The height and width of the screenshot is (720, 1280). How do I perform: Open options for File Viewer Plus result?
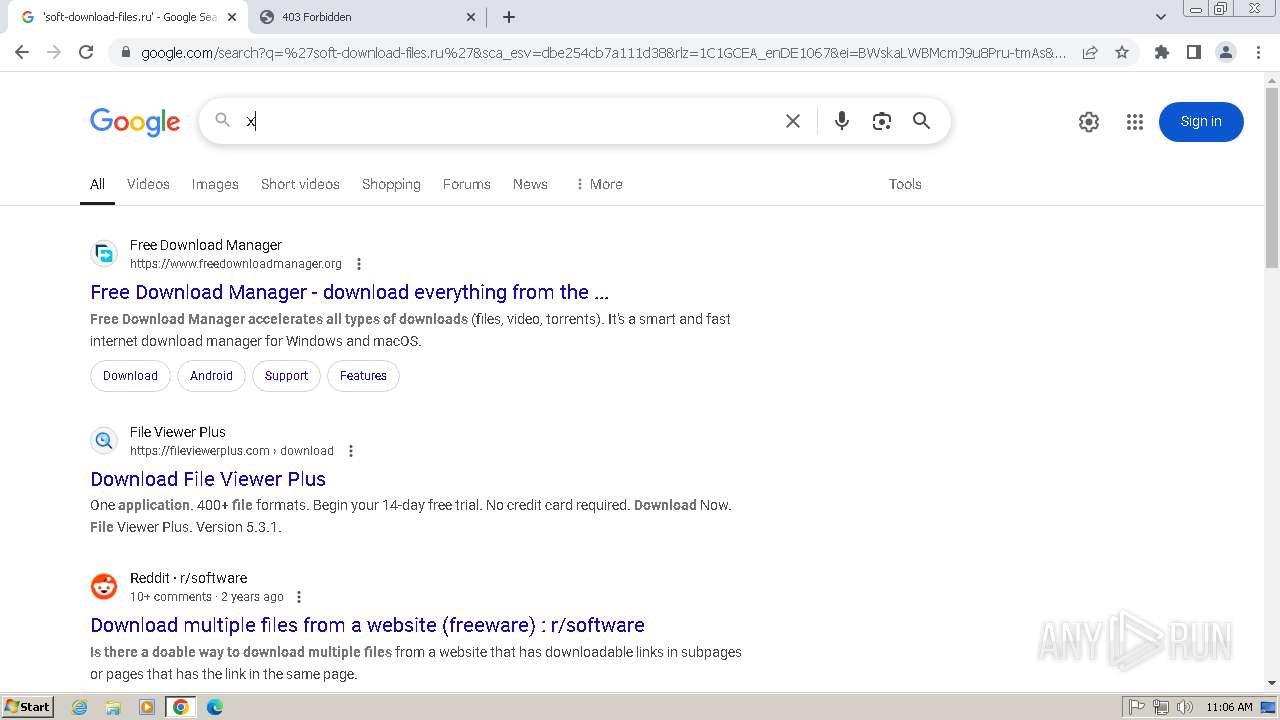351,451
